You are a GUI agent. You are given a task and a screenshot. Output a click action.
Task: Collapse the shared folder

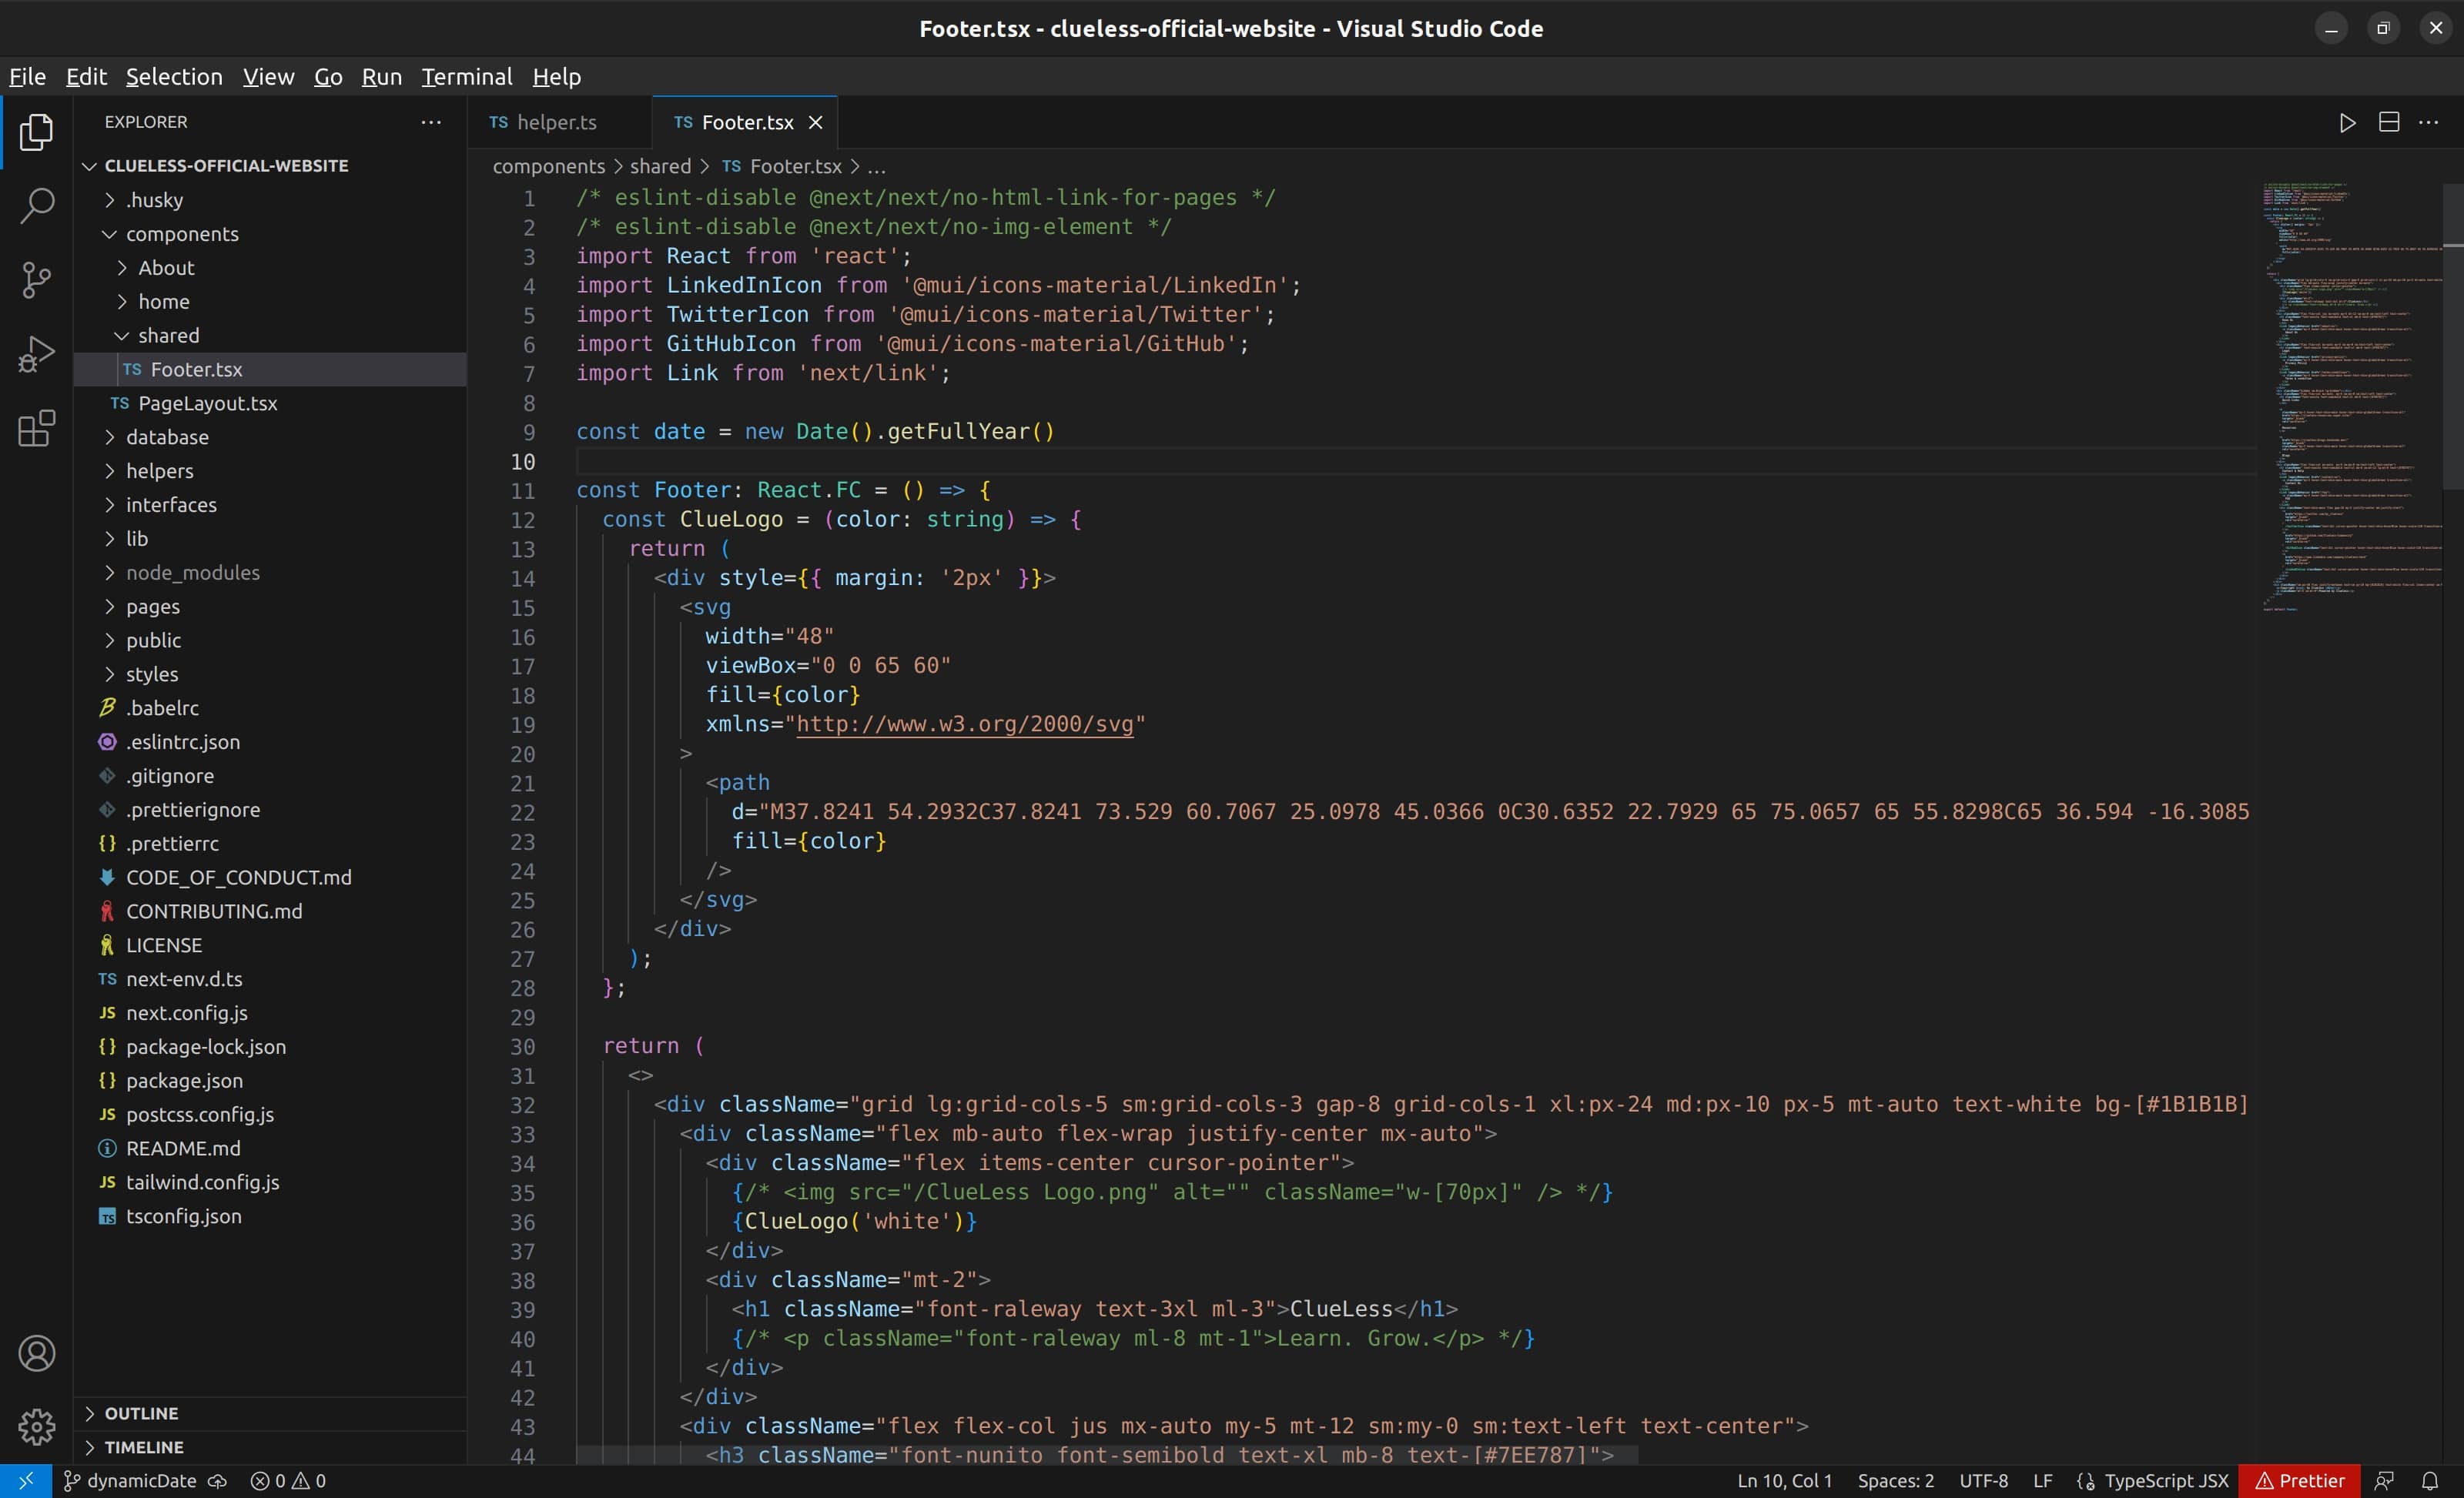point(169,335)
